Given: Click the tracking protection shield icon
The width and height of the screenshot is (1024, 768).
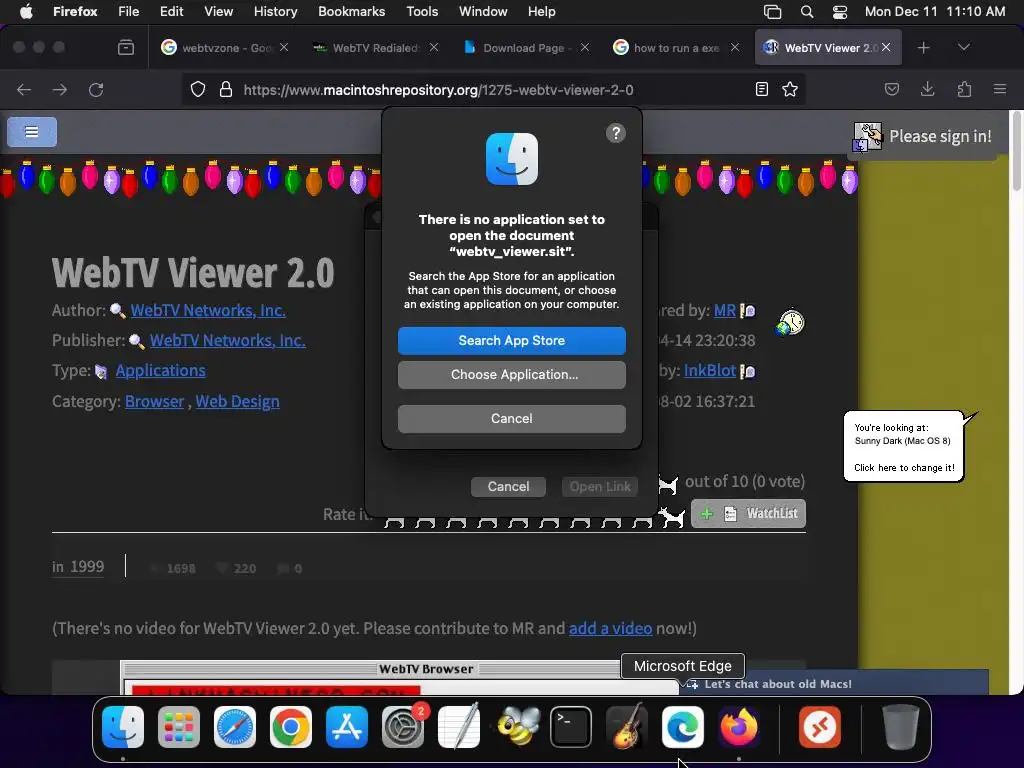Looking at the screenshot, I should click(198, 89).
